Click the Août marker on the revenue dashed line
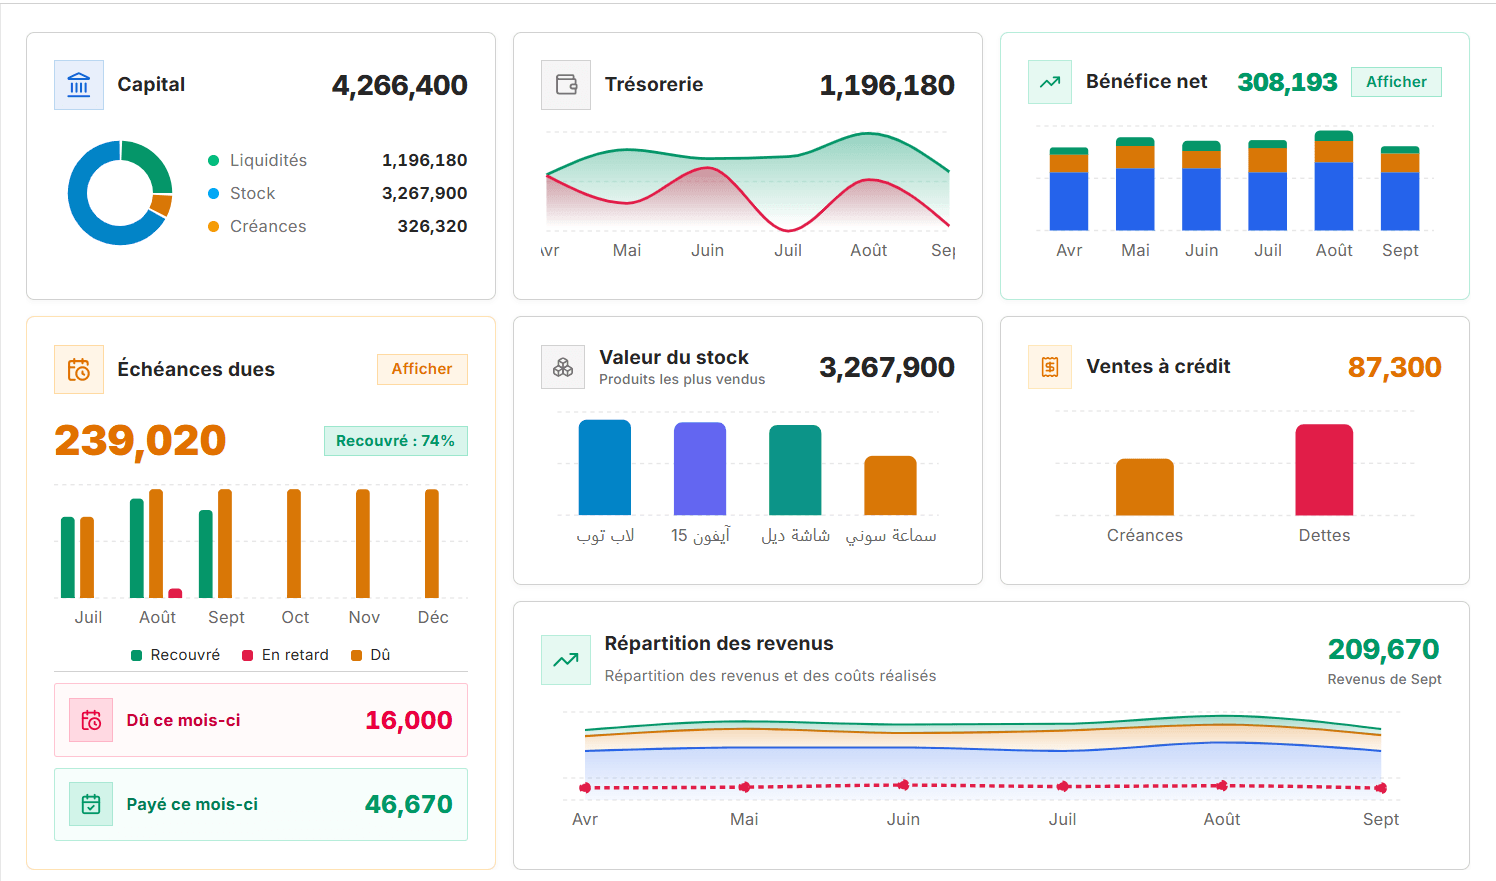The width and height of the screenshot is (1496, 881). (1222, 786)
